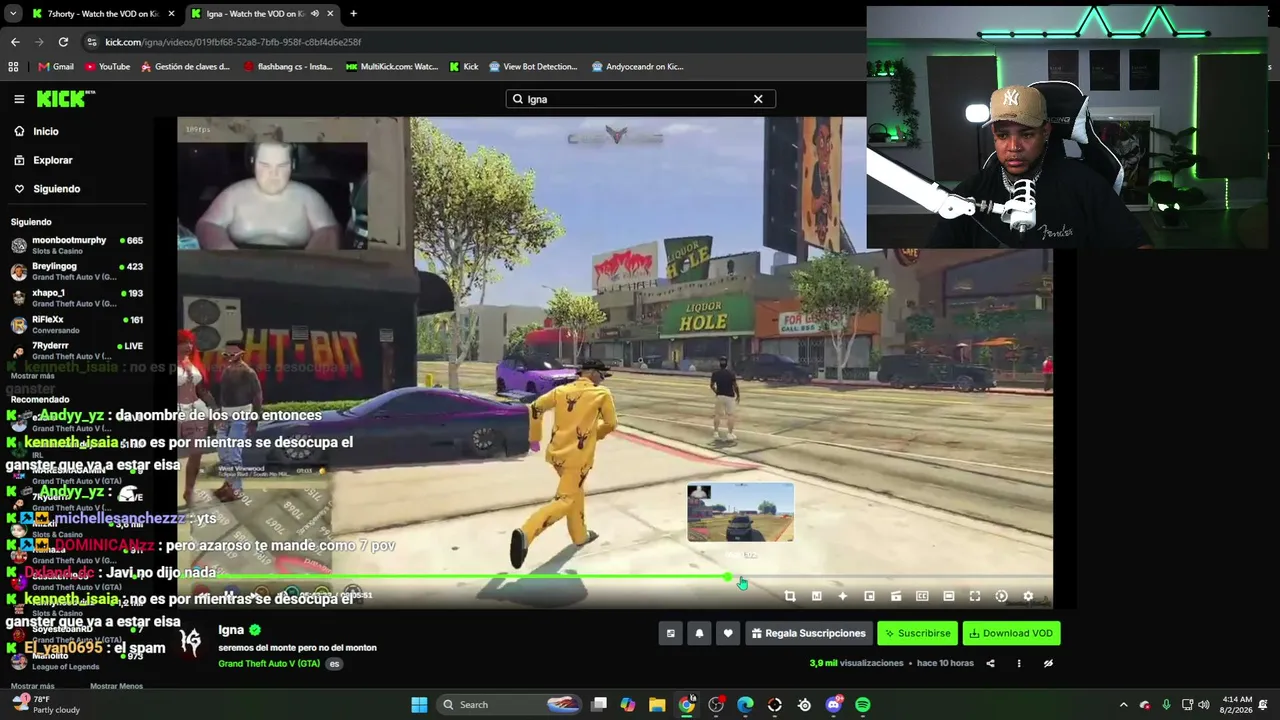Screen dimensions: 1280x720
Task: Open Discord from the taskbar
Action: (834, 705)
